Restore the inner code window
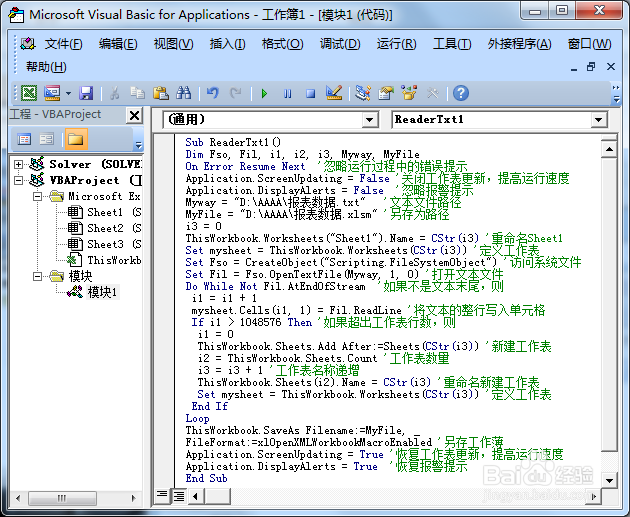This screenshot has width=630, height=517. (591, 67)
